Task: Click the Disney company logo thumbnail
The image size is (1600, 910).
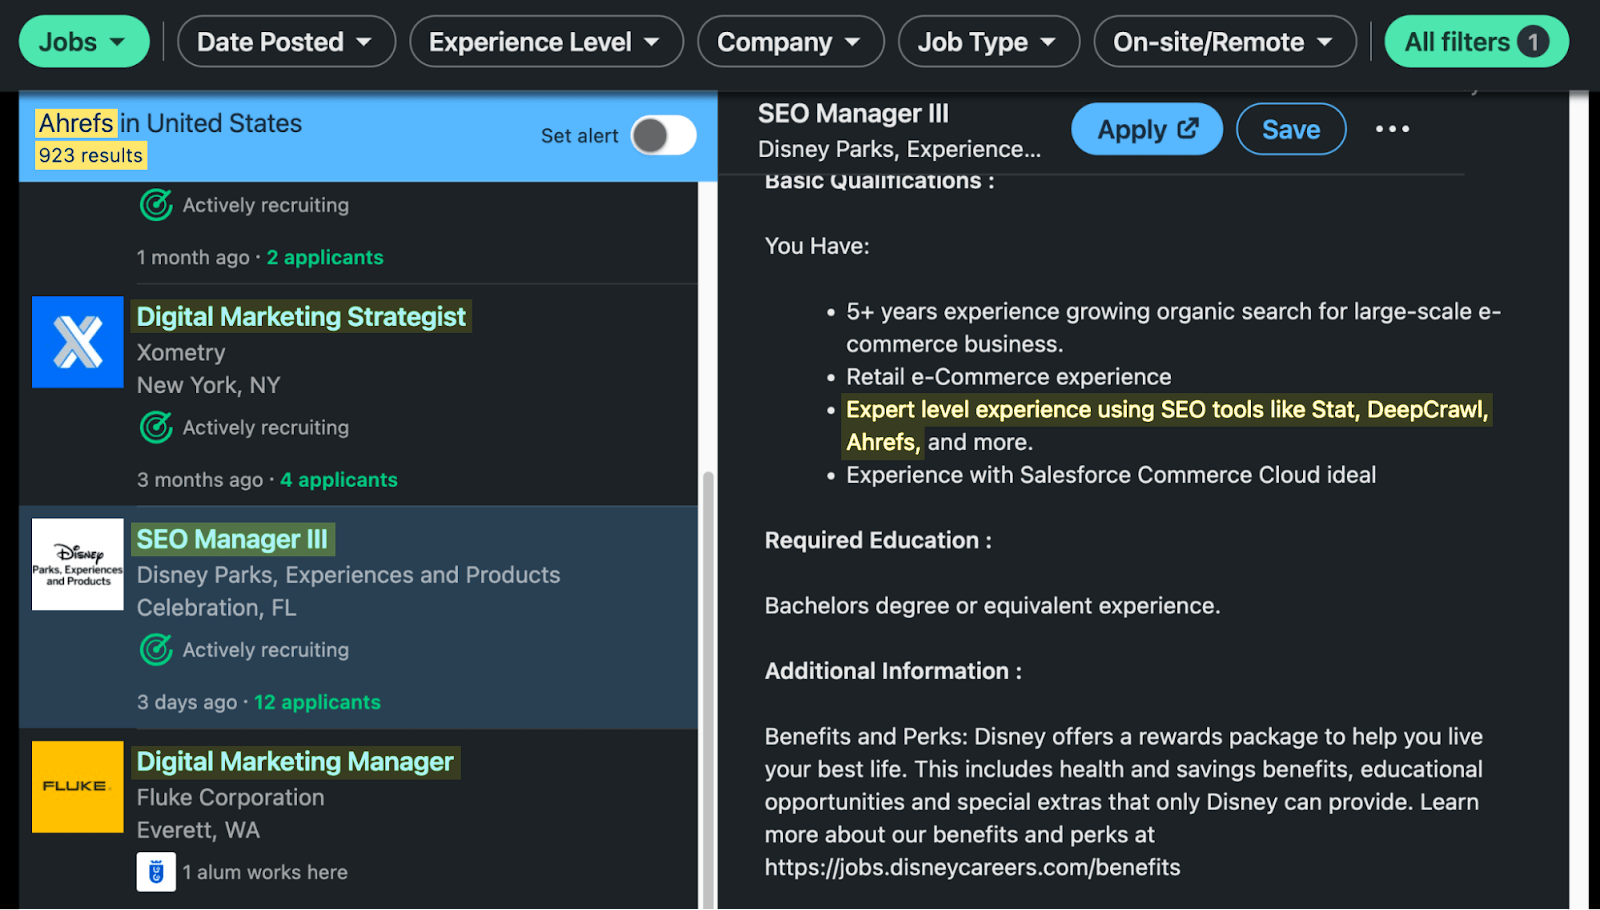Action: pyautogui.click(x=77, y=564)
